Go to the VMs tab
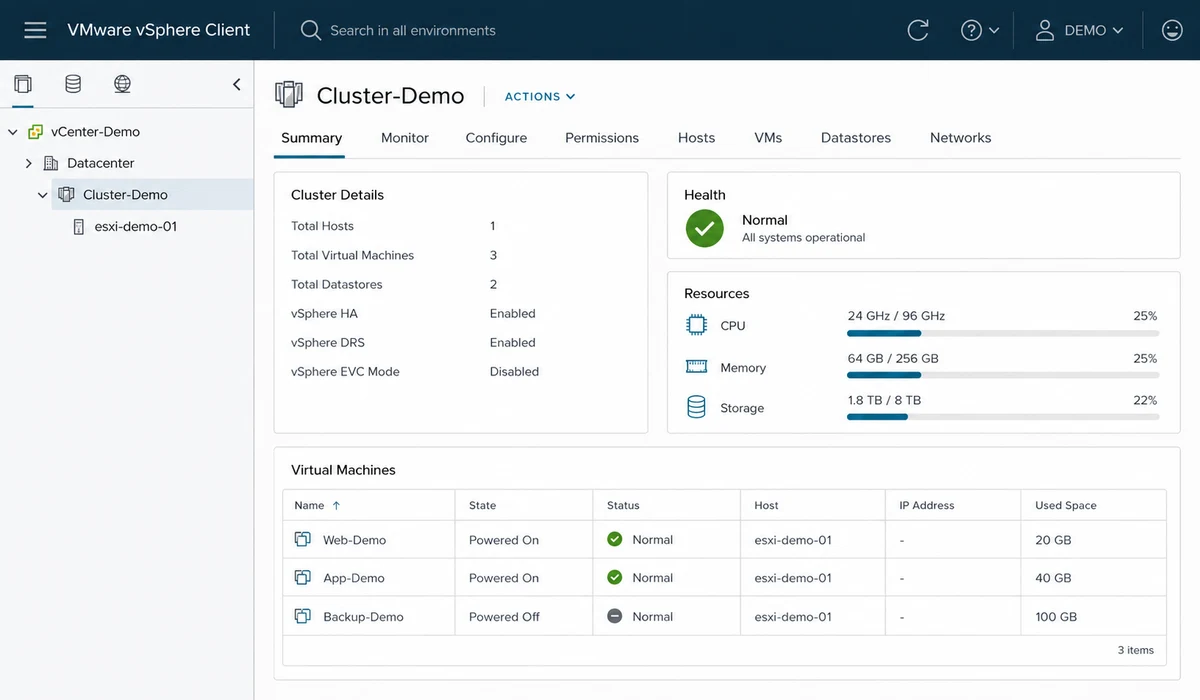This screenshot has width=1200, height=700. click(768, 138)
